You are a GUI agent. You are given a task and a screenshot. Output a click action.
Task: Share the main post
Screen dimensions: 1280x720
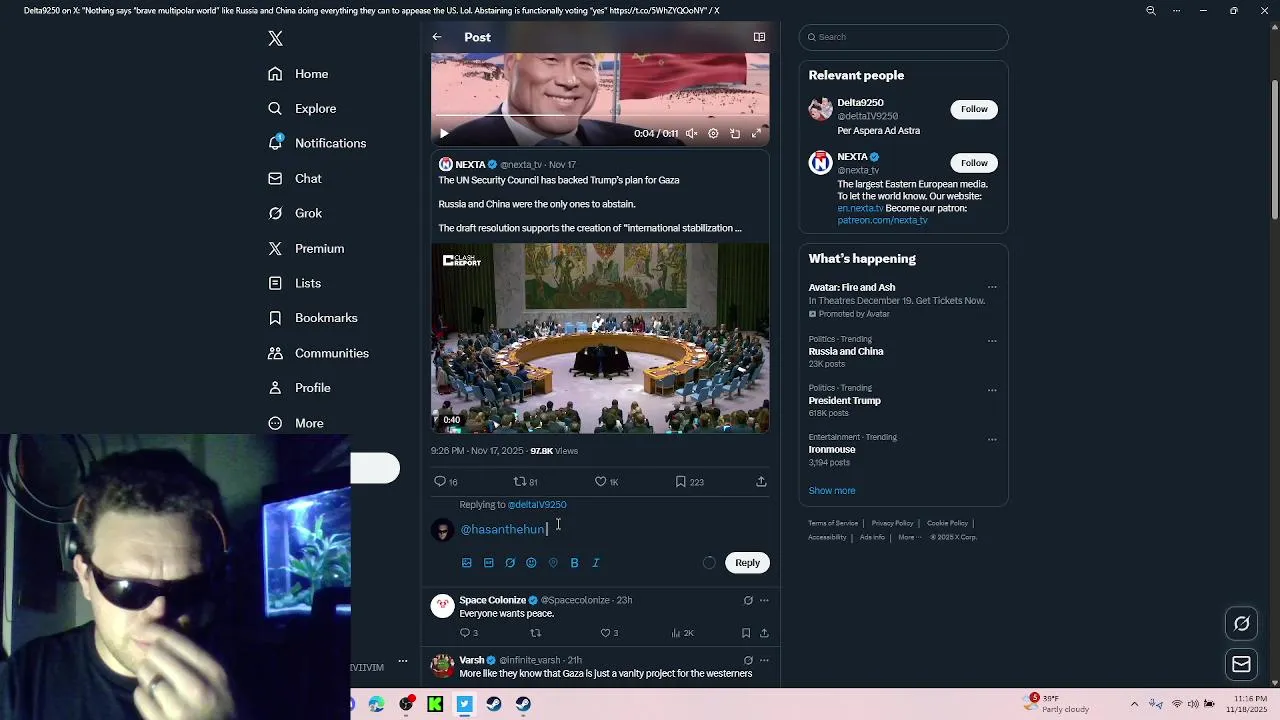tap(761, 482)
